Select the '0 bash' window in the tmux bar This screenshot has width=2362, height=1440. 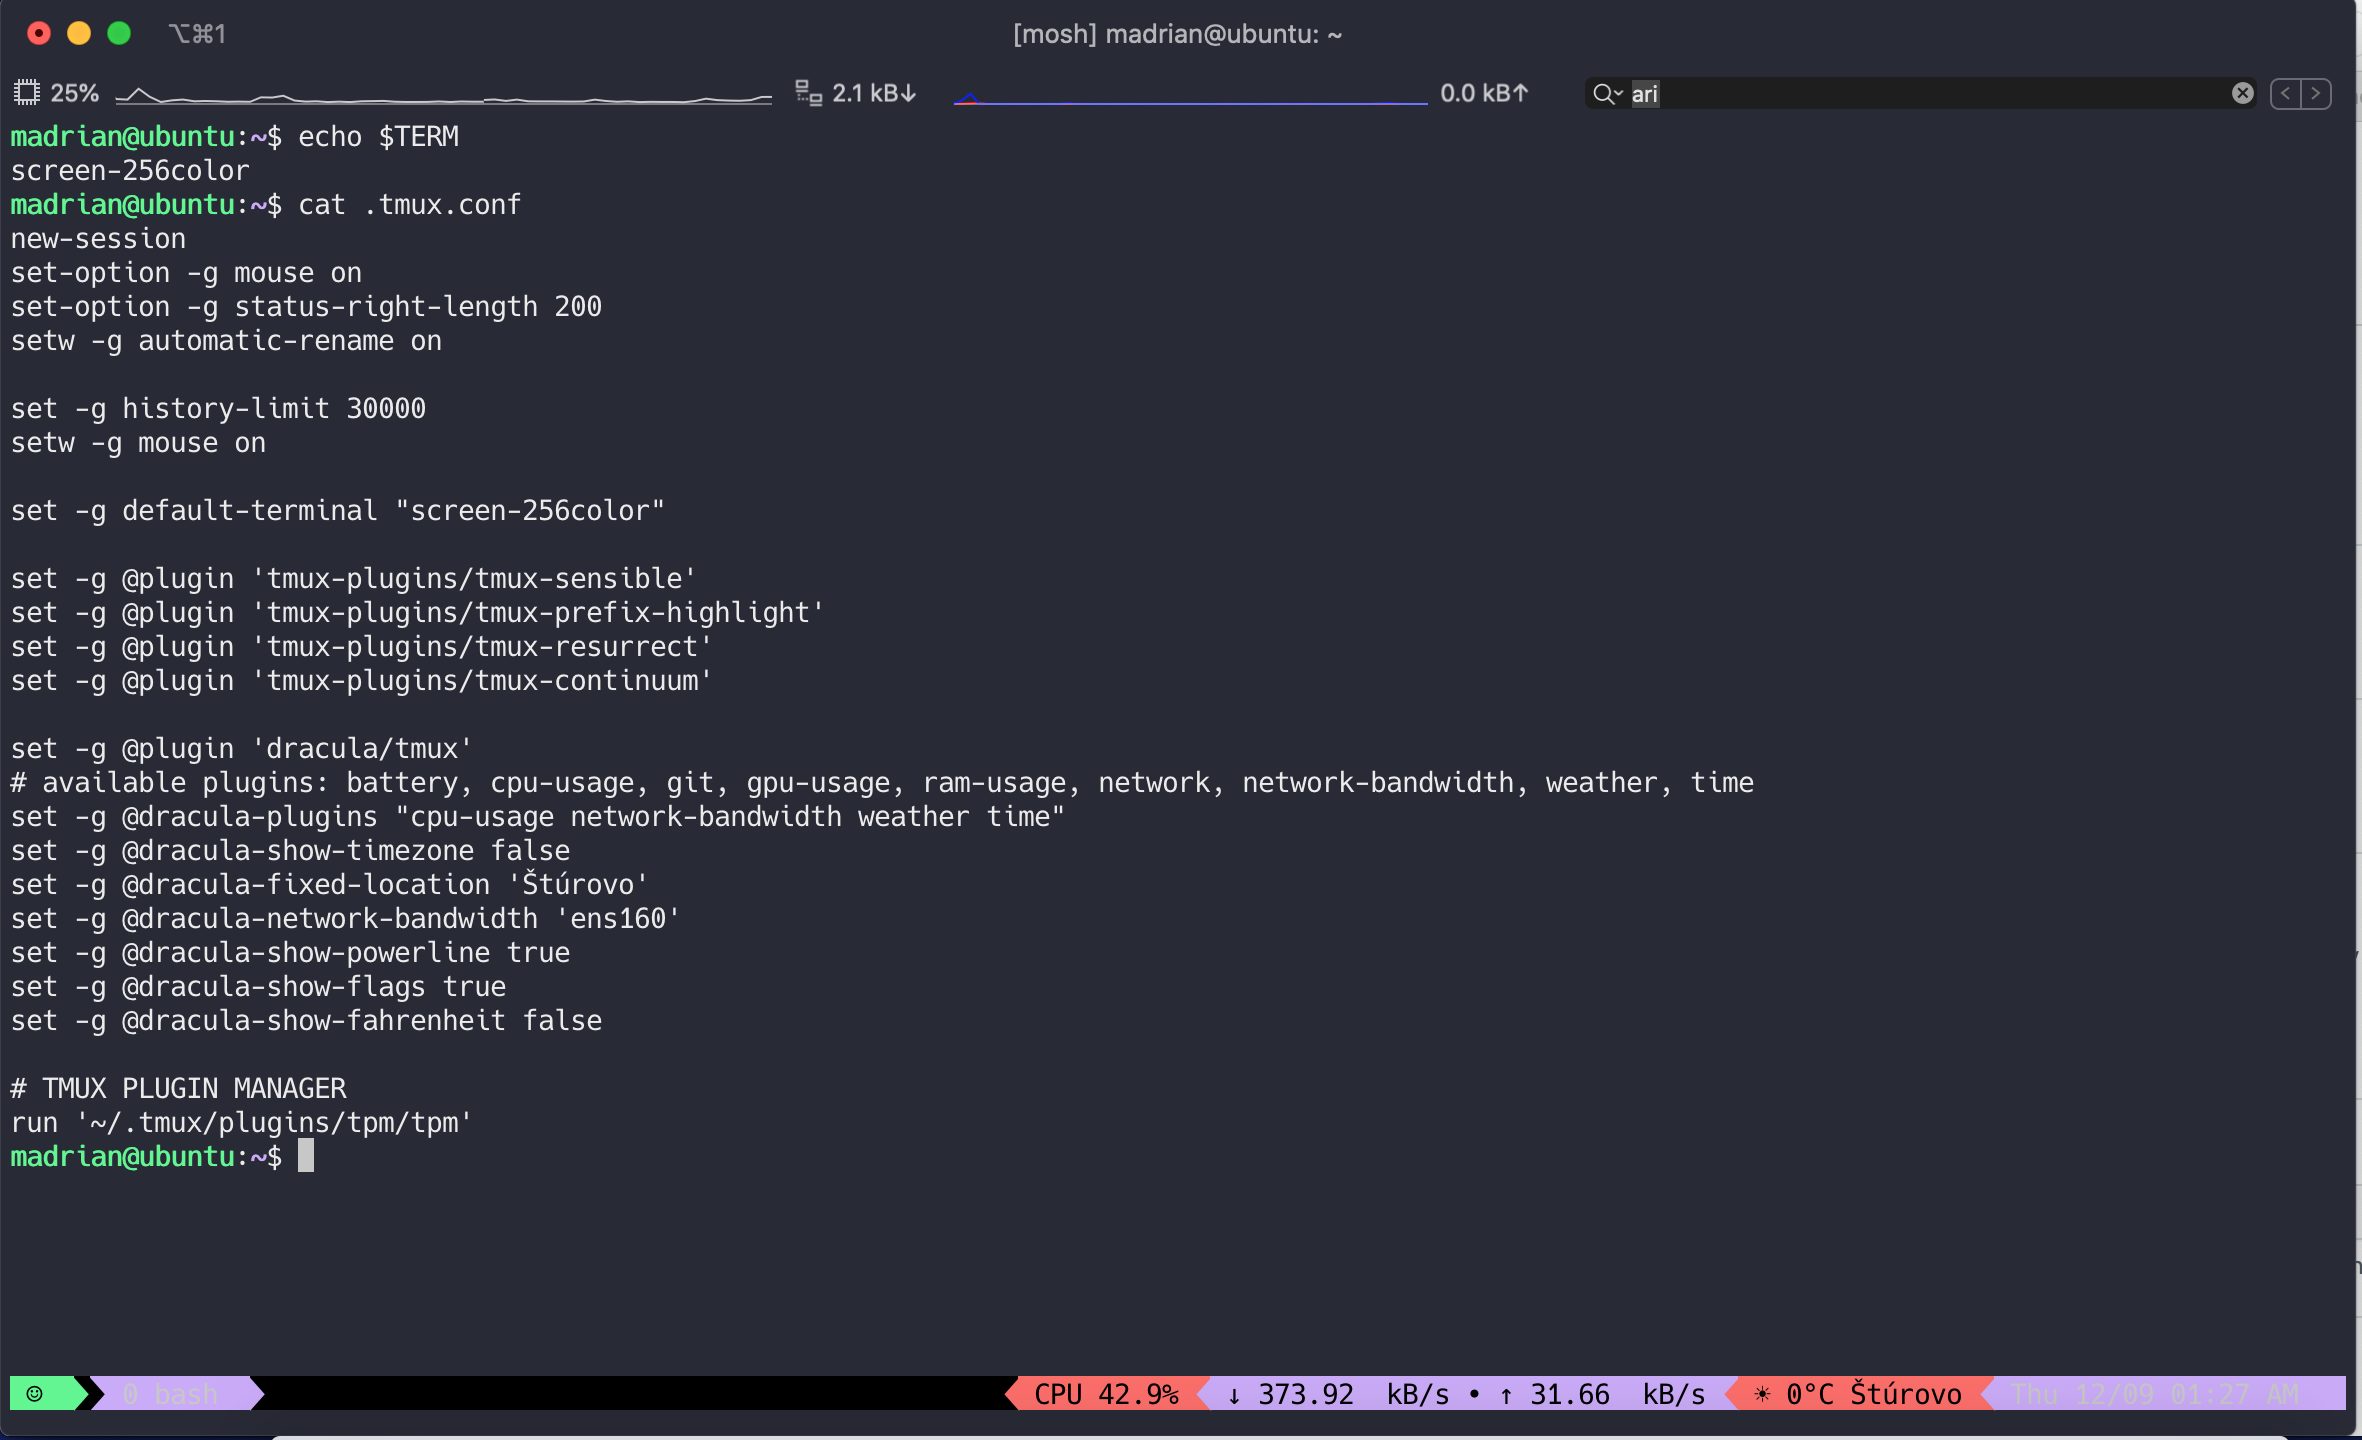(170, 1393)
